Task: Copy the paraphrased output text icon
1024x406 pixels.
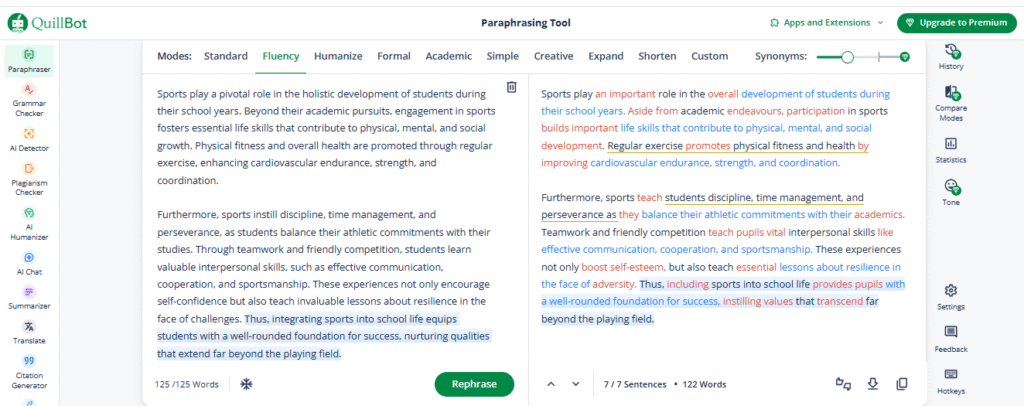Action: pyautogui.click(x=902, y=384)
